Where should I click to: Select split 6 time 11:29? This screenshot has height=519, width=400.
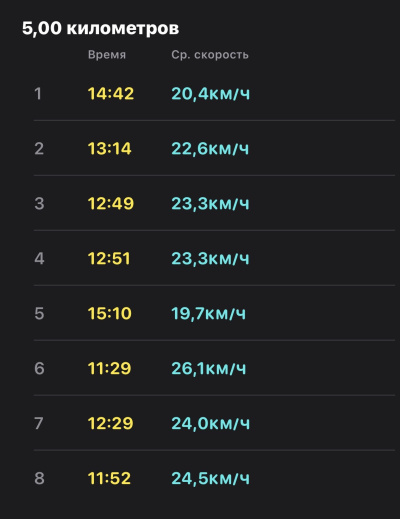[x=109, y=368]
